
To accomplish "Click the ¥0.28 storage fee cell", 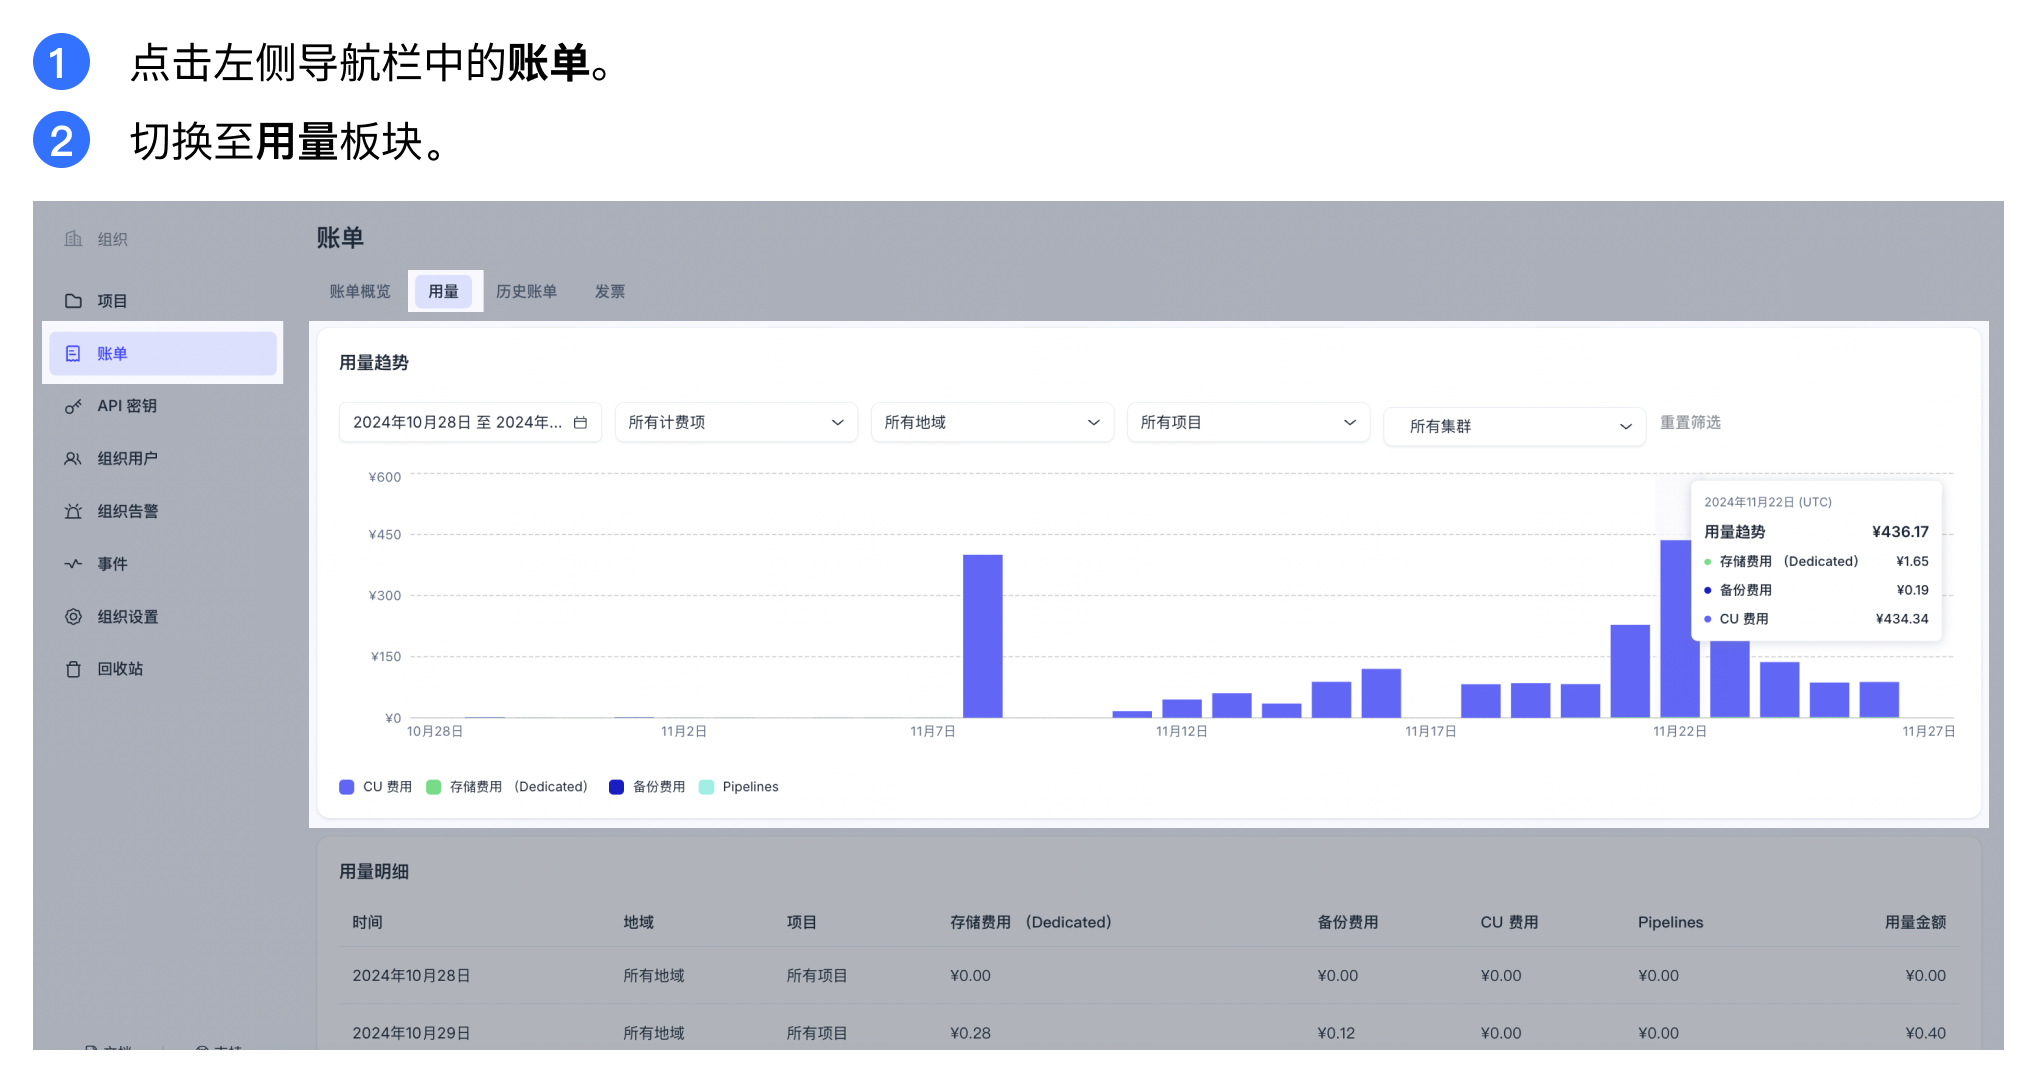I will click(970, 1033).
